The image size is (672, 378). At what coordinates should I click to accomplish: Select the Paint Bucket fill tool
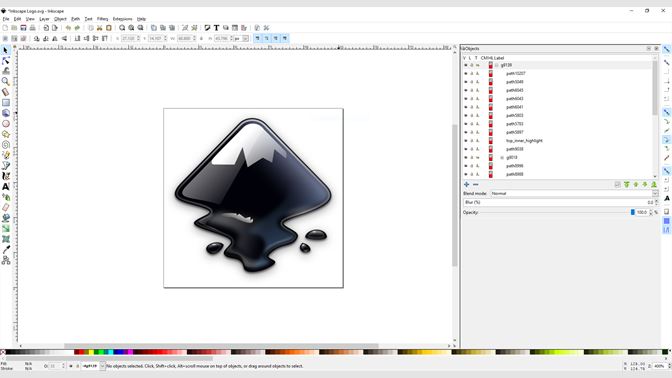point(6,218)
